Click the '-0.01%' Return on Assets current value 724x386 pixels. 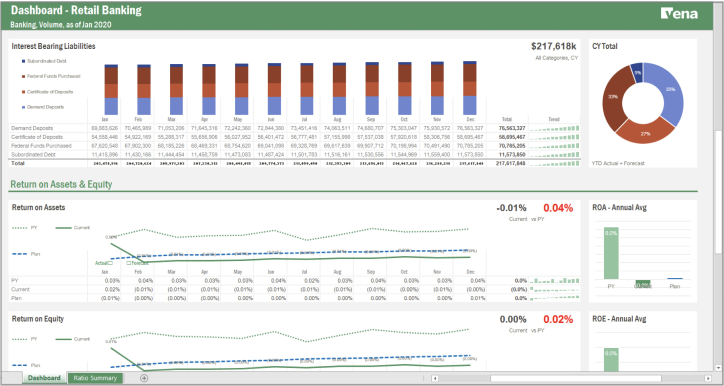[x=511, y=208]
